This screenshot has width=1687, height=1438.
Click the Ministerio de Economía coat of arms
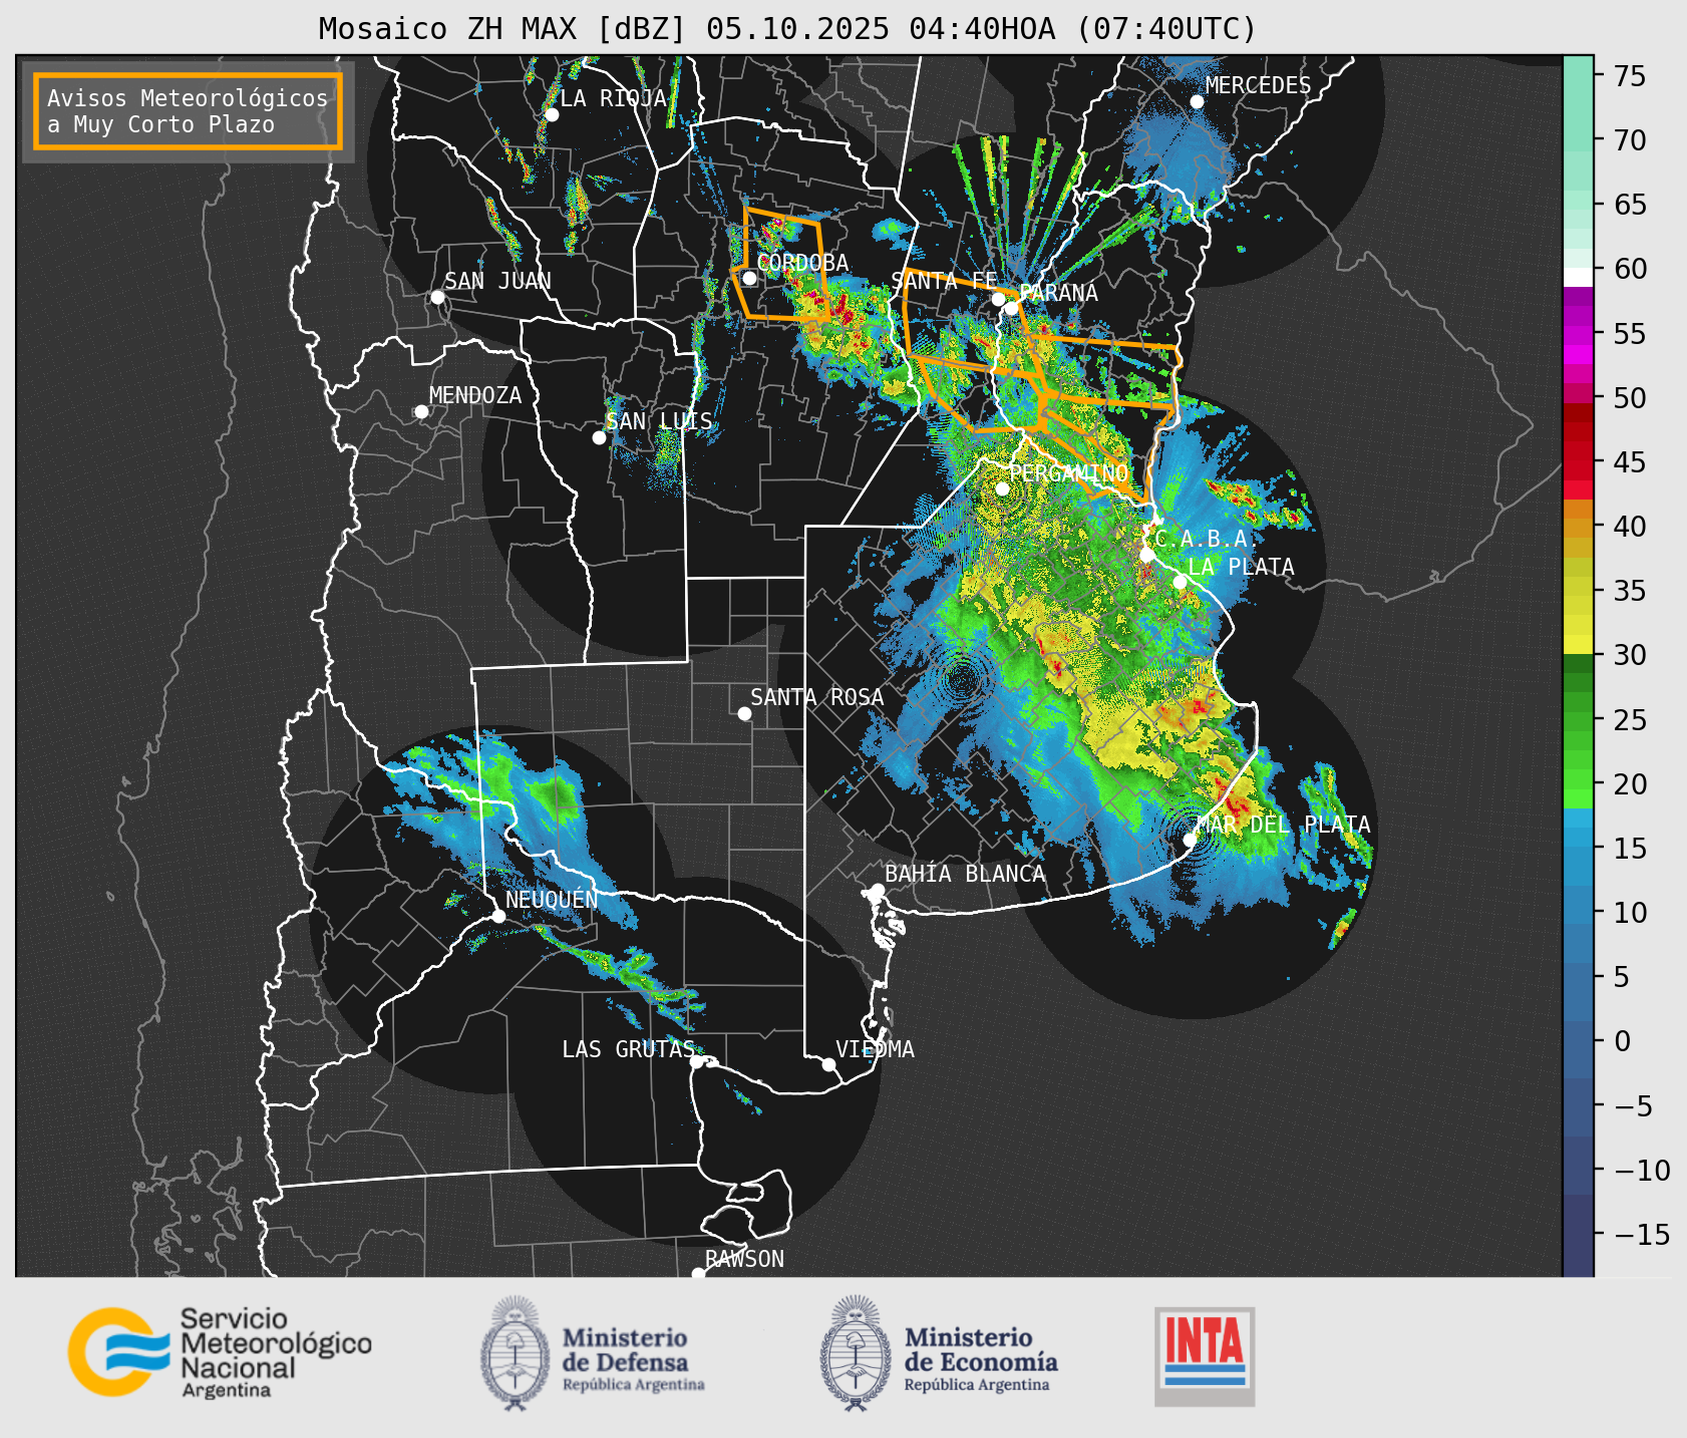click(856, 1353)
